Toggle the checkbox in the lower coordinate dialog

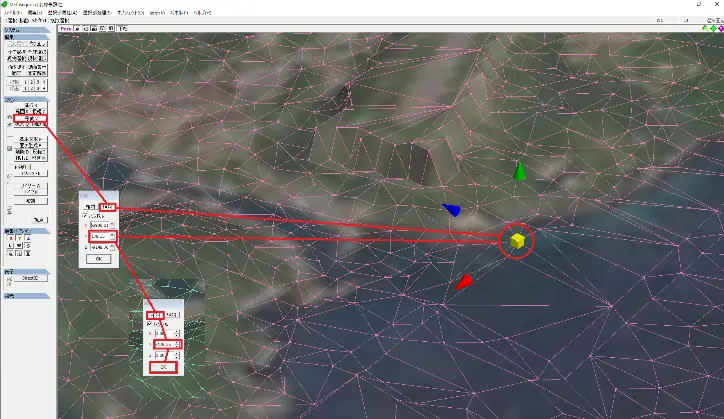click(x=150, y=323)
